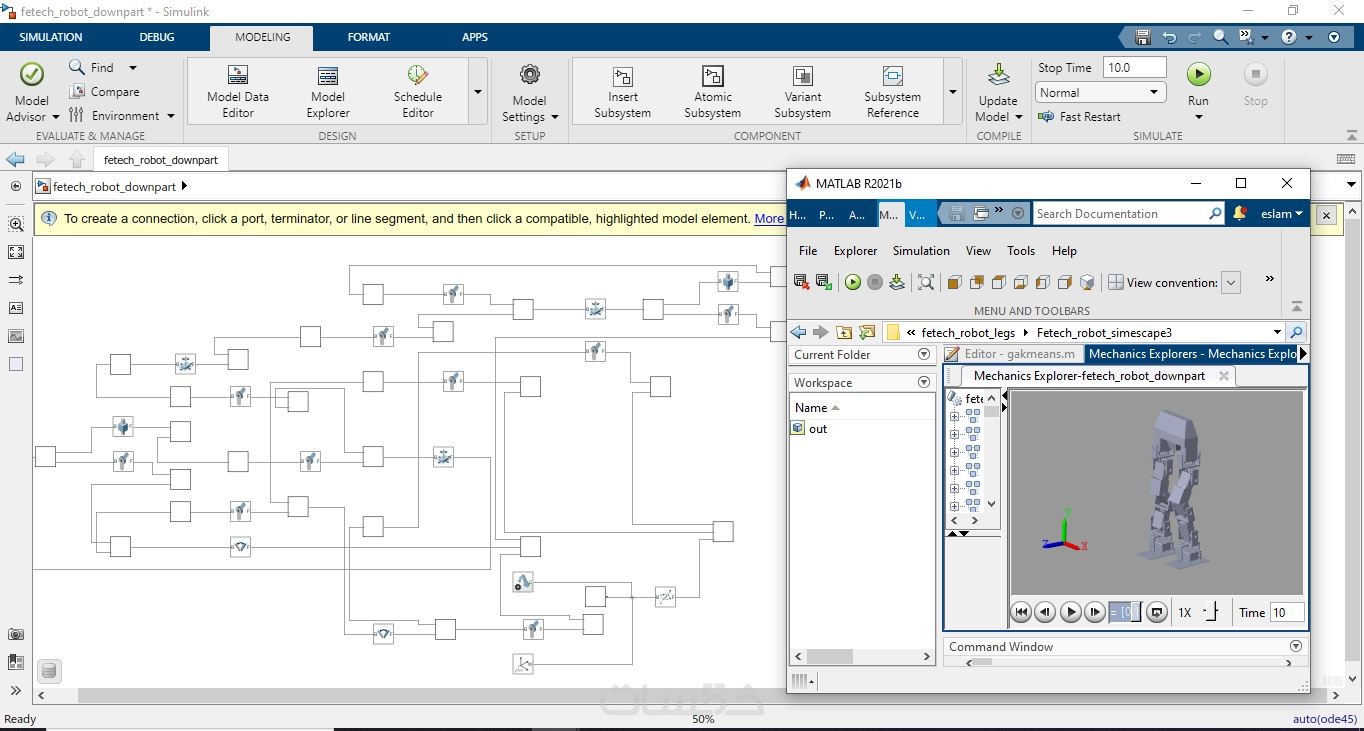Open the Explorer menu in MATLAB
Viewport: 1364px width, 731px height.
[x=855, y=251]
